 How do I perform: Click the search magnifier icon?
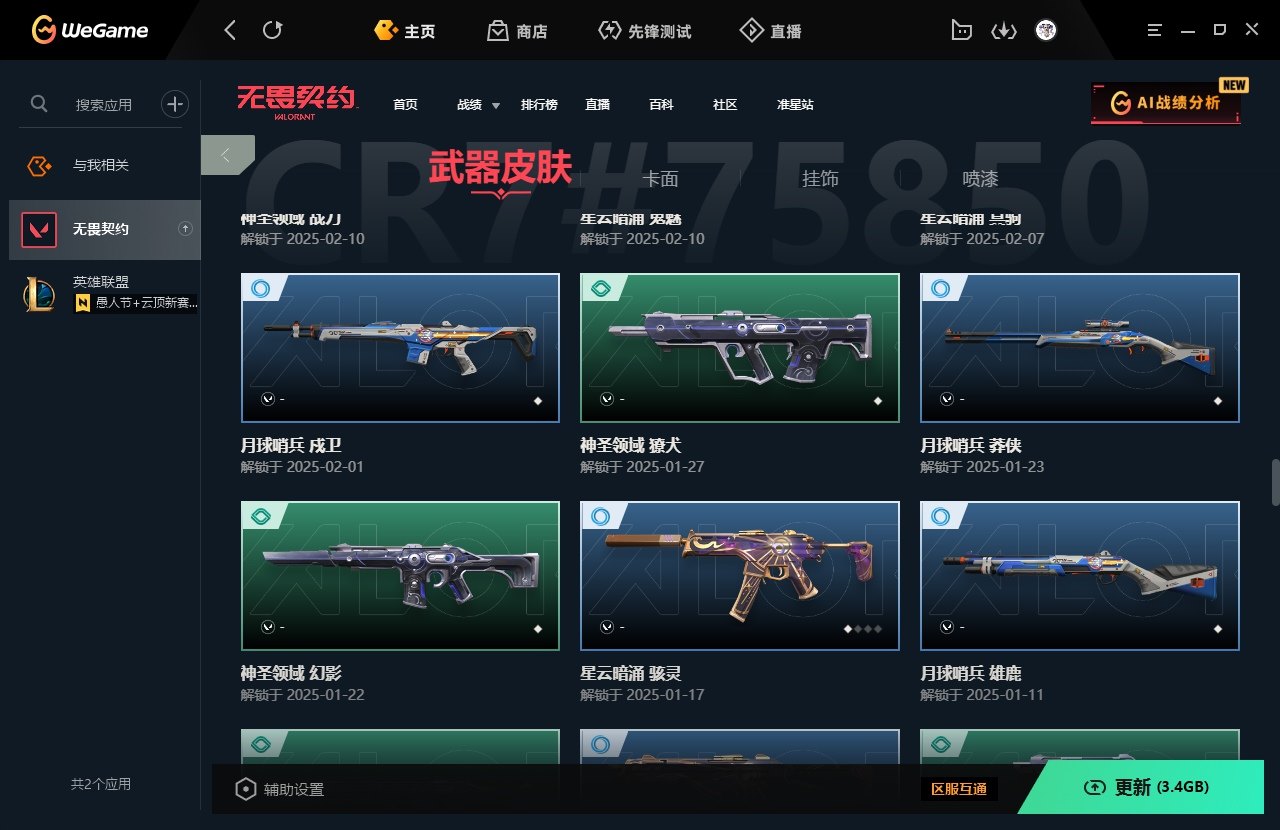pyautogui.click(x=39, y=103)
